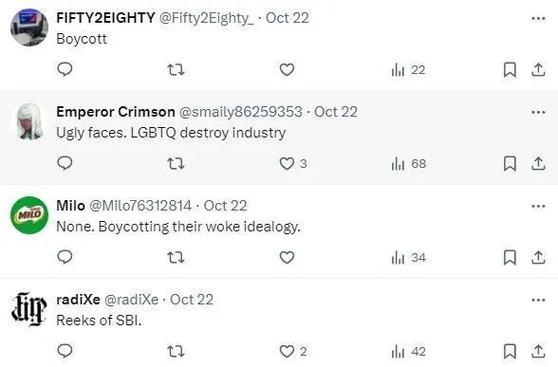
Task: Like Milo's tweet about boycotting
Action: 287,257
